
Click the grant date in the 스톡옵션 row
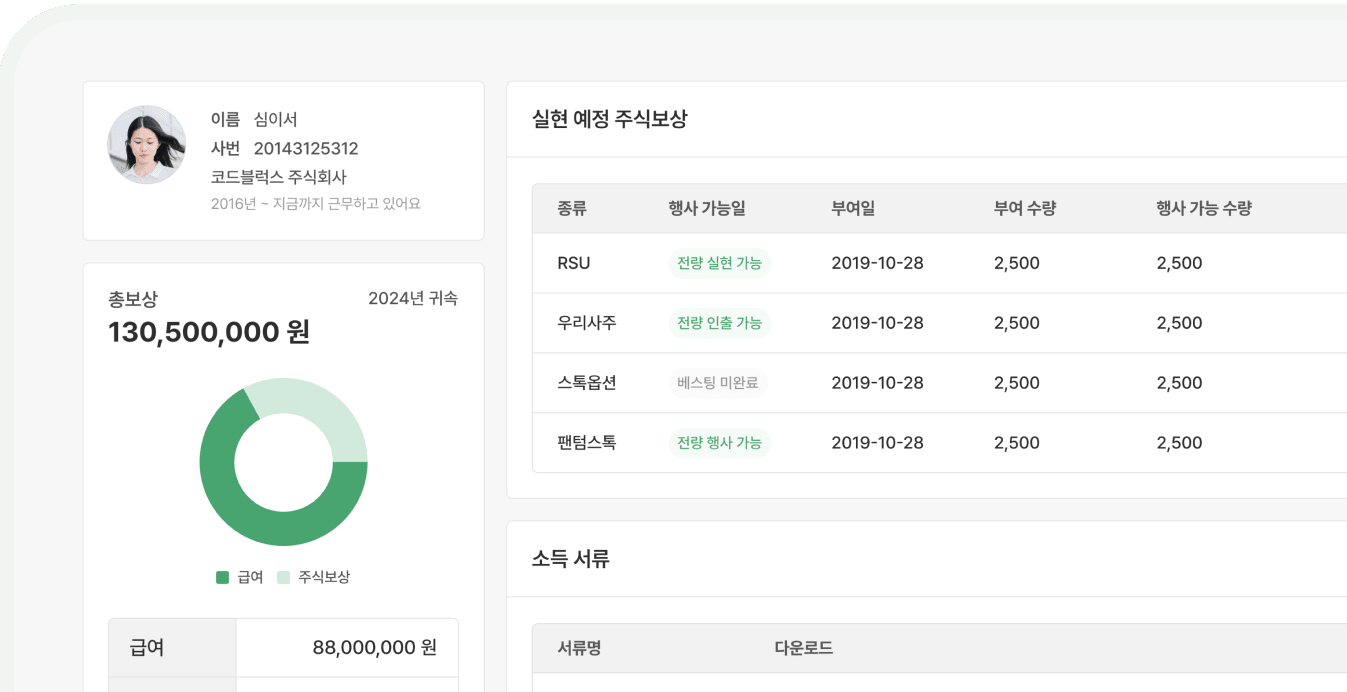(x=878, y=383)
